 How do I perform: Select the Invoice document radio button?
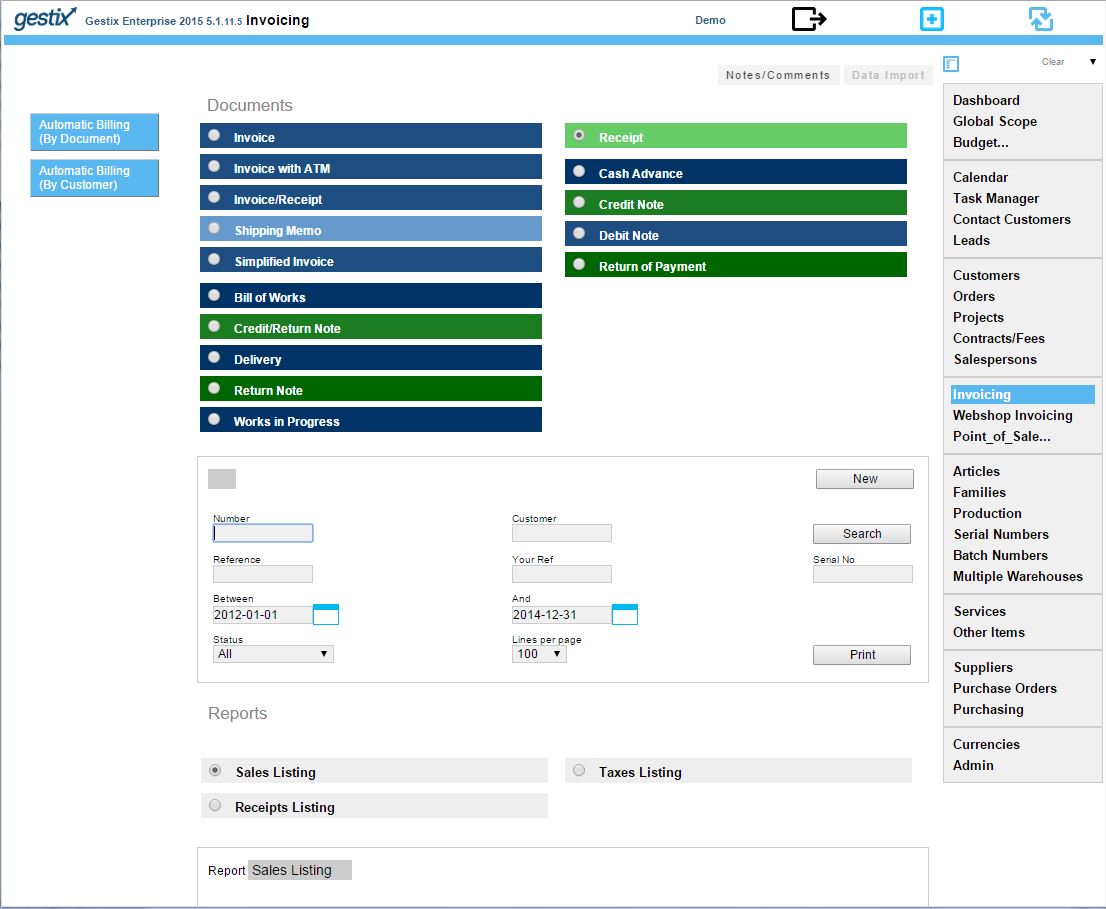(x=214, y=135)
